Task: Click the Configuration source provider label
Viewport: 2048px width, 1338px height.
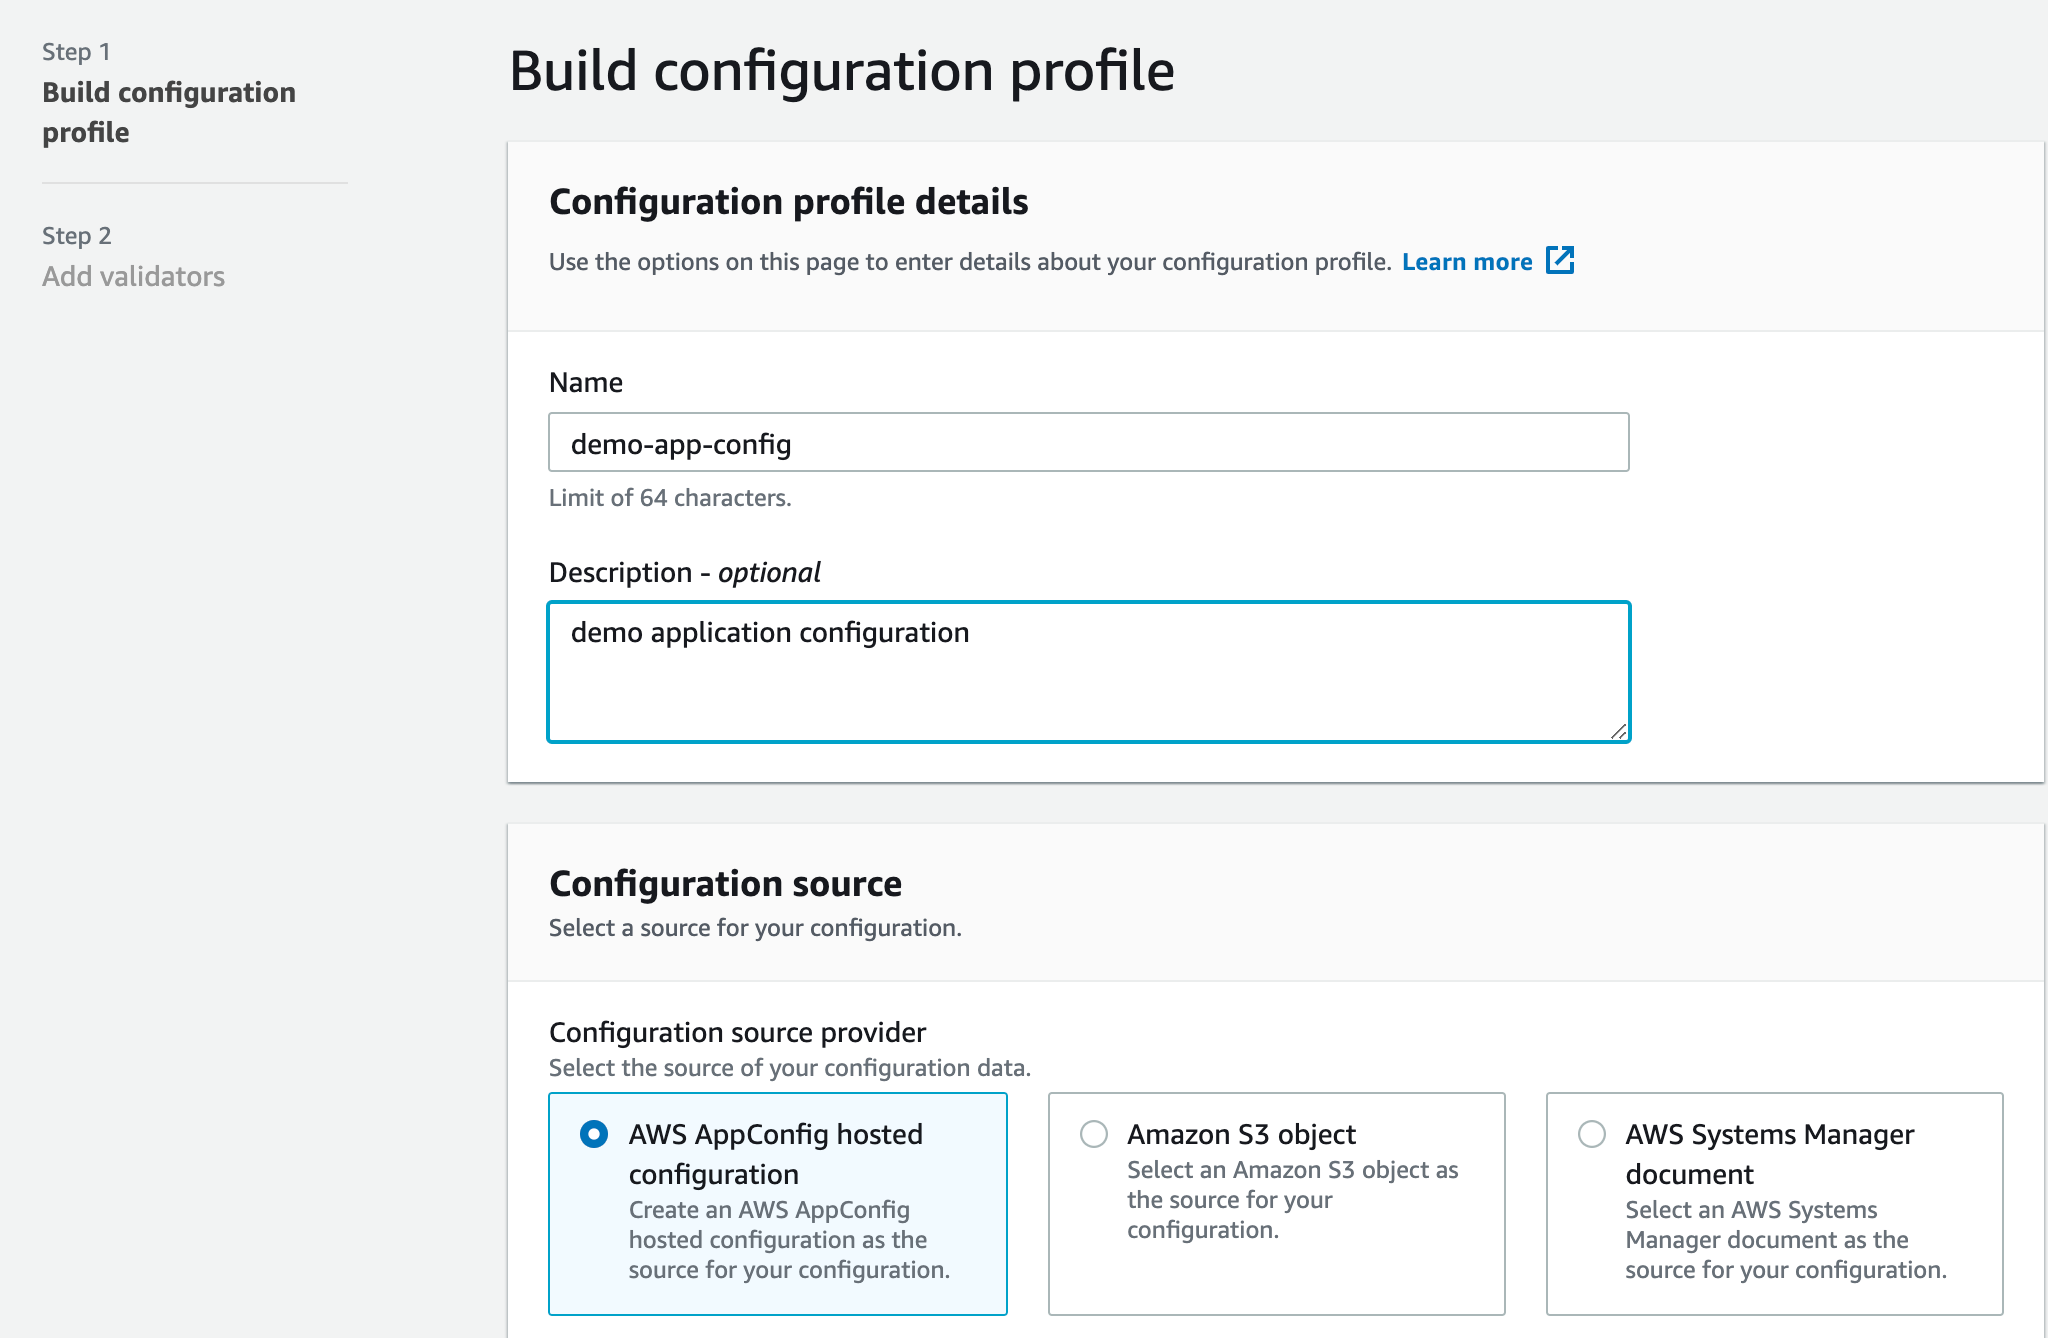Action: (x=737, y=1032)
